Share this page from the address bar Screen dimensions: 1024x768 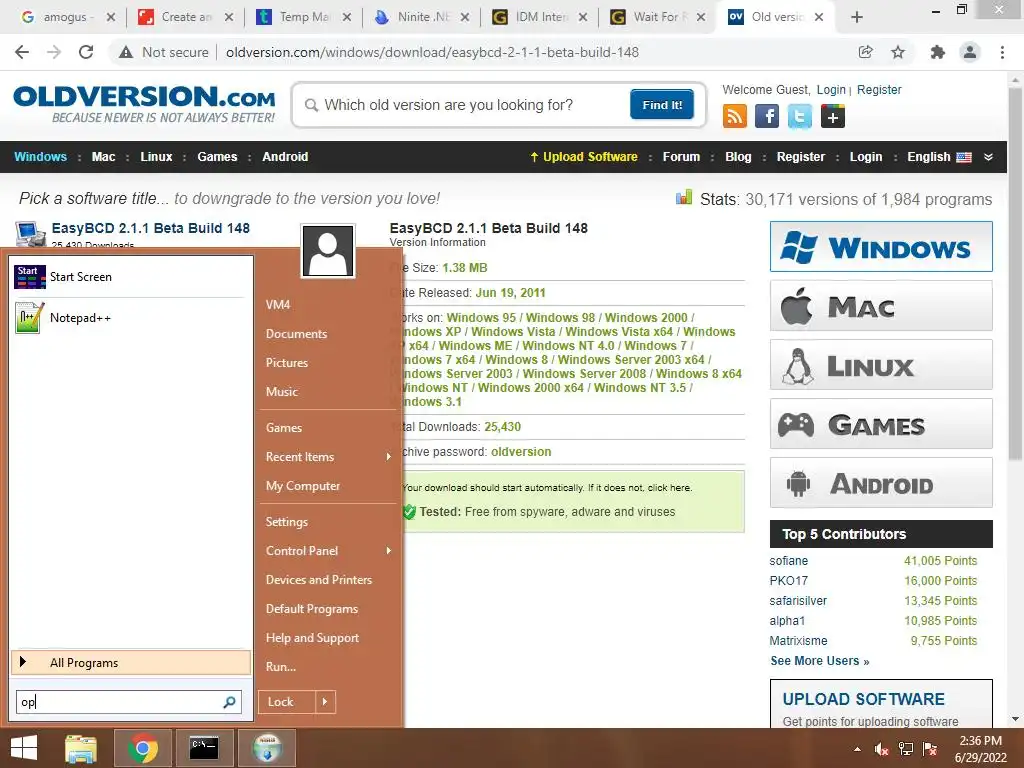point(865,52)
